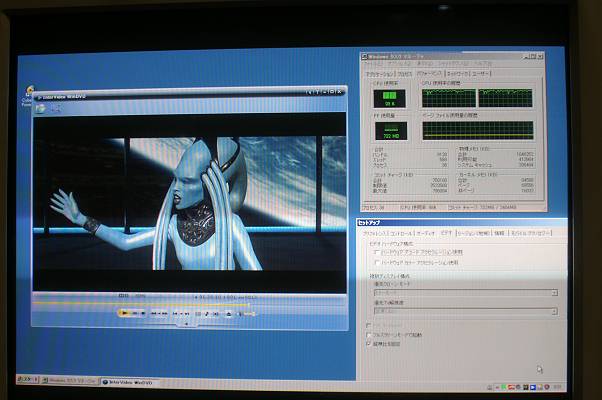Click the CPU usage gauge in Task Manager

(389, 98)
